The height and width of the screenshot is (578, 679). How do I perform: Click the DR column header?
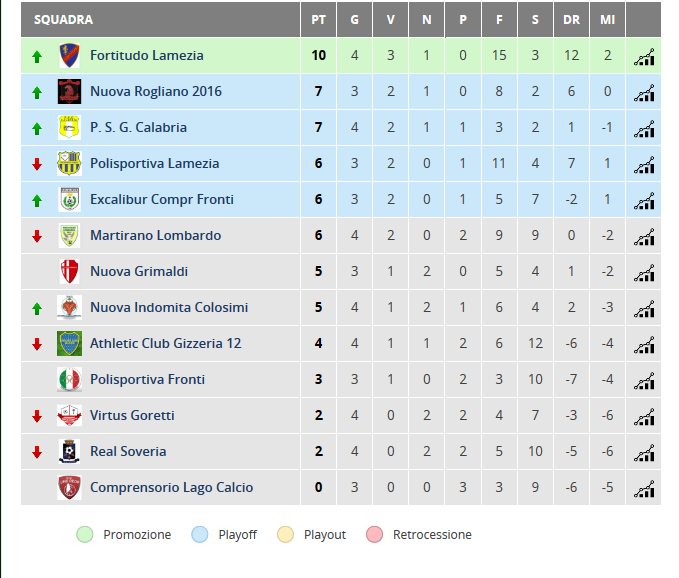(x=571, y=19)
